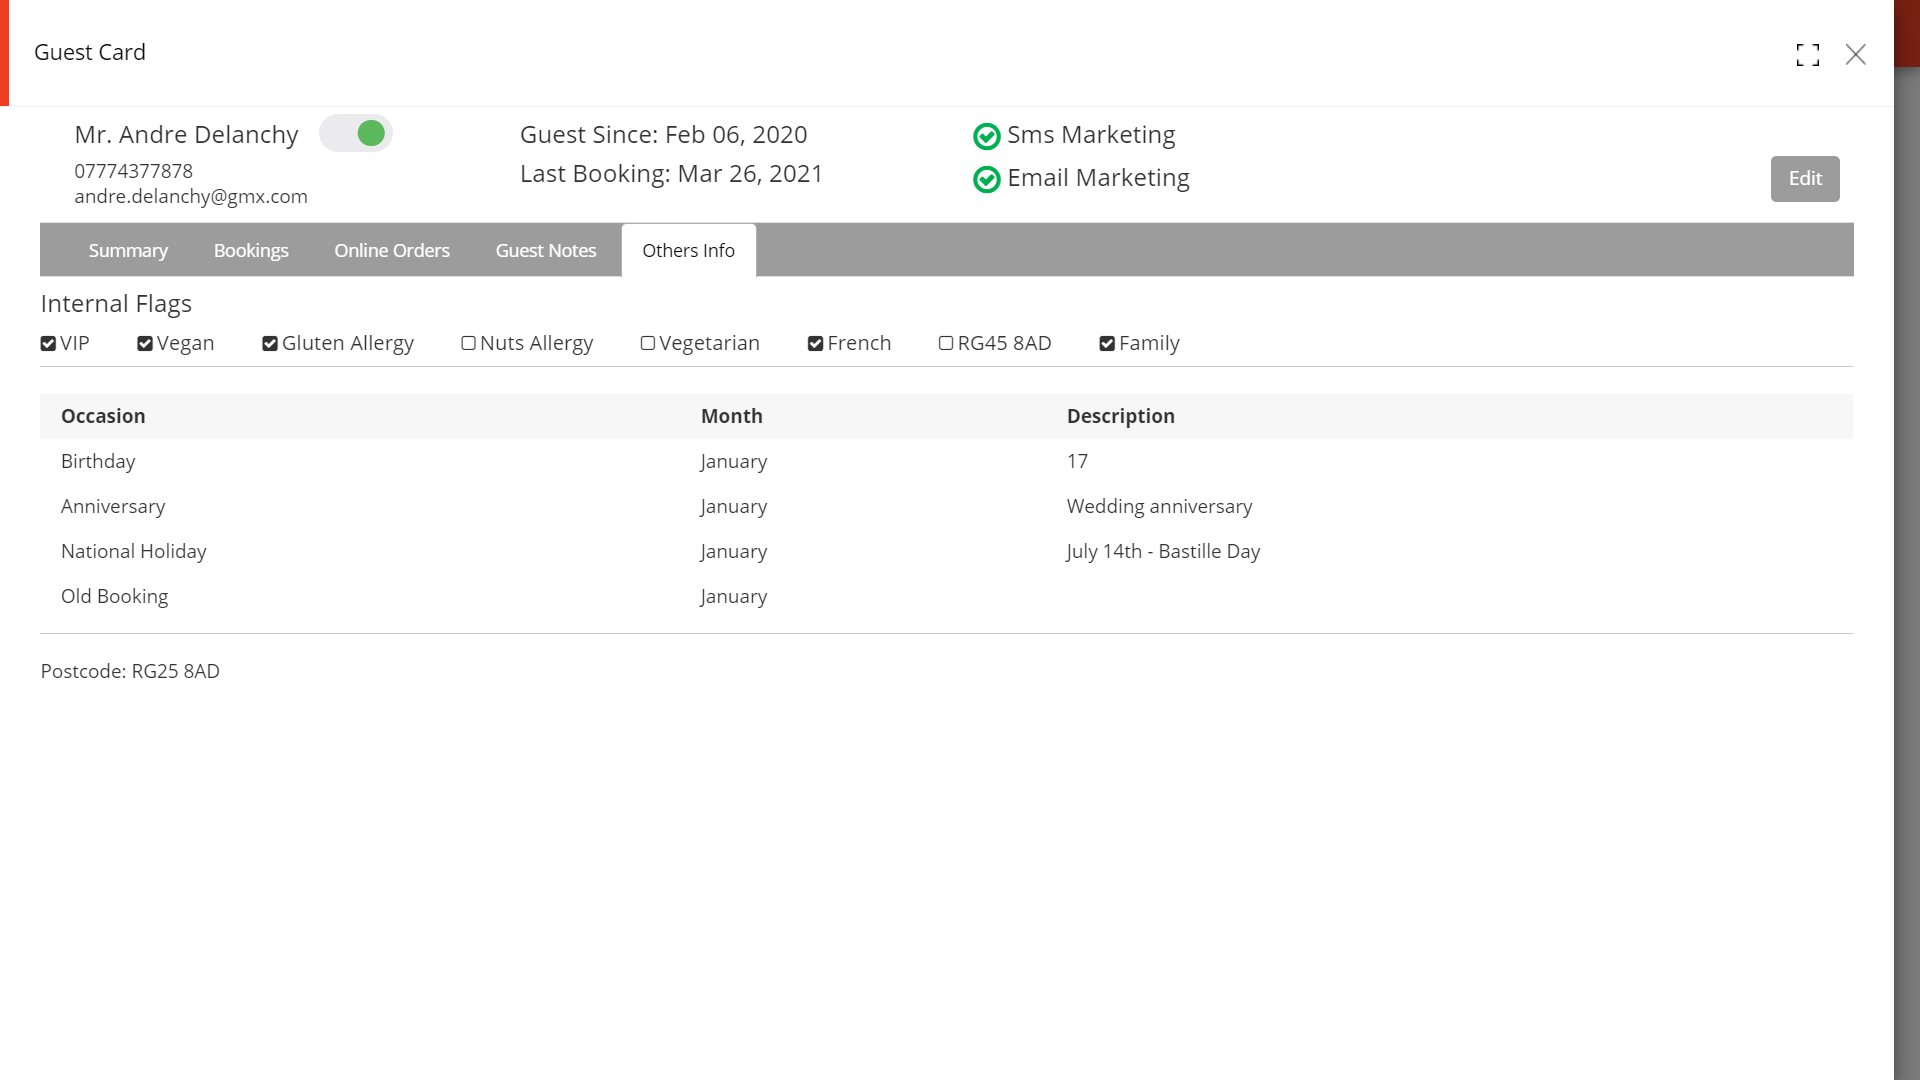Click the Occasion column header
The width and height of the screenshot is (1920, 1080).
click(103, 416)
